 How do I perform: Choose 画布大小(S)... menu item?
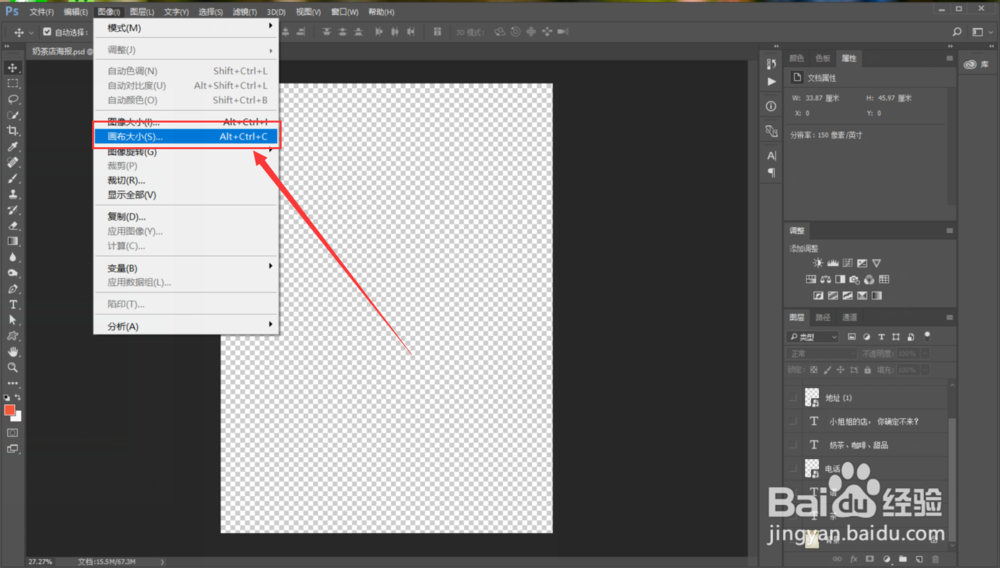pyautogui.click(x=186, y=136)
